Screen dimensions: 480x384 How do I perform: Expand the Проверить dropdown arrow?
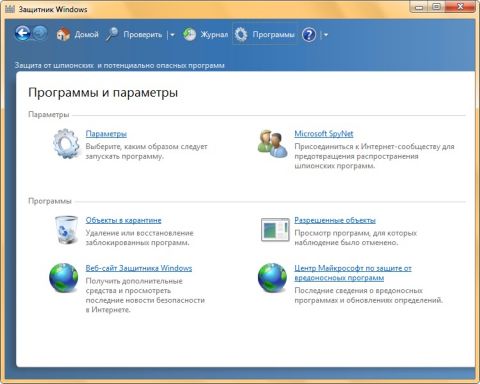(x=172, y=35)
